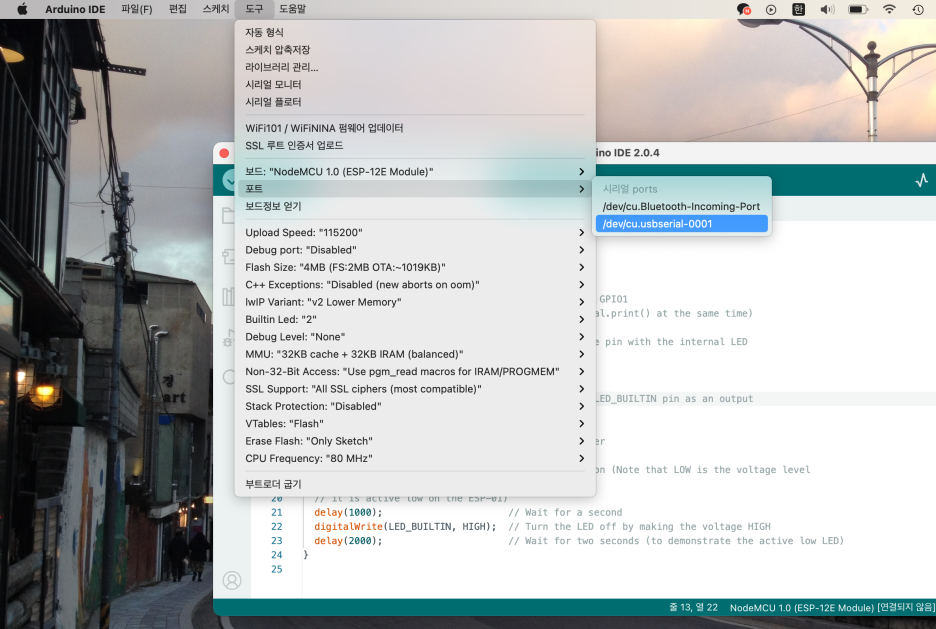Expand C++ Exceptions submenu
Image resolution: width=936 pixels, height=629 pixels.
pyautogui.click(x=415, y=284)
